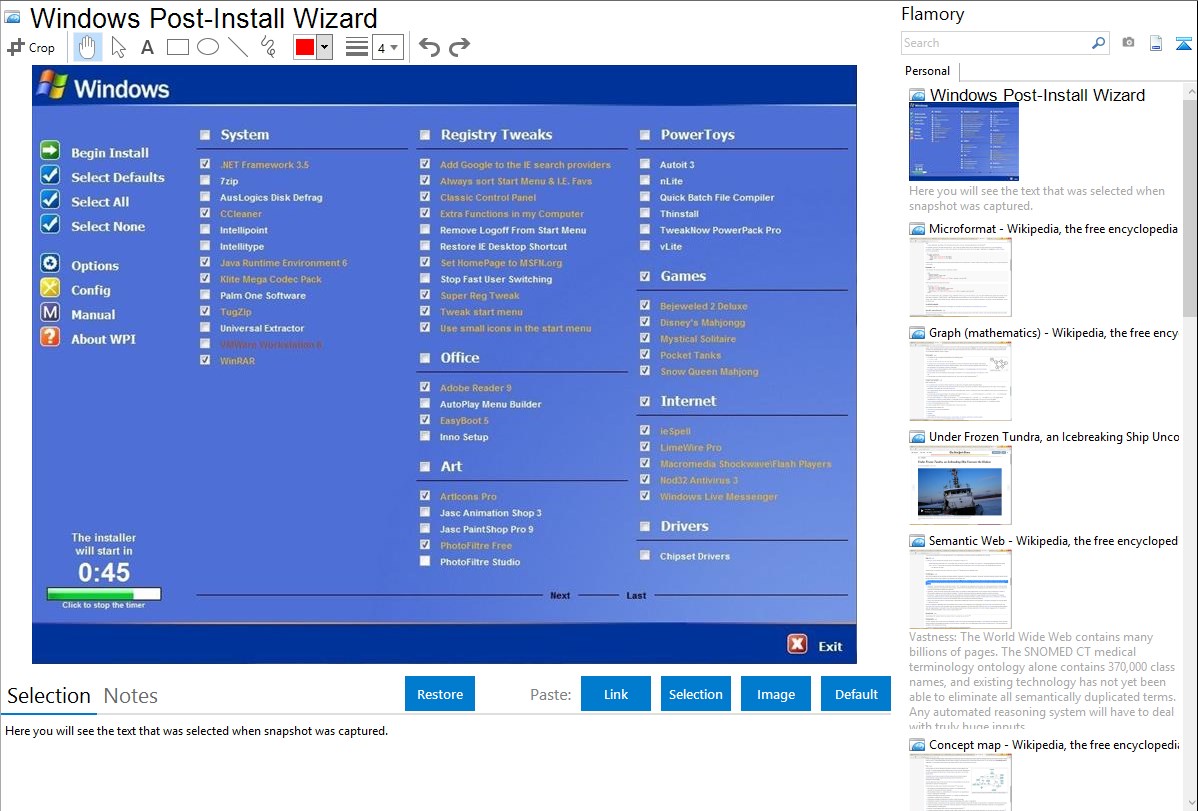Redo the last edit
Image resolution: width=1198 pixels, height=811 pixels.
[x=459, y=47]
